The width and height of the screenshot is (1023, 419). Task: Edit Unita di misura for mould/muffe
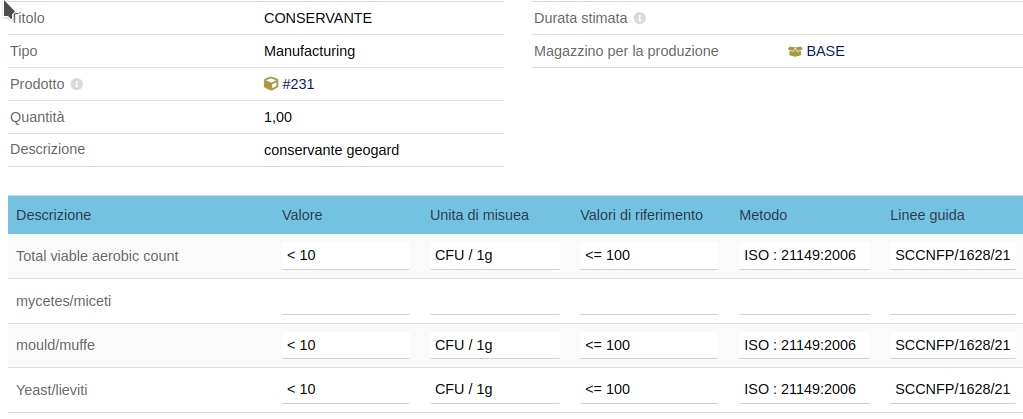[x=495, y=345]
